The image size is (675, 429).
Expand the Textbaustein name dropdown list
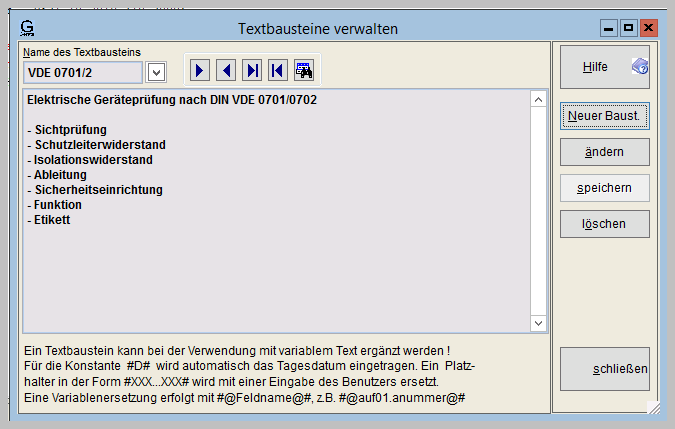tap(156, 72)
